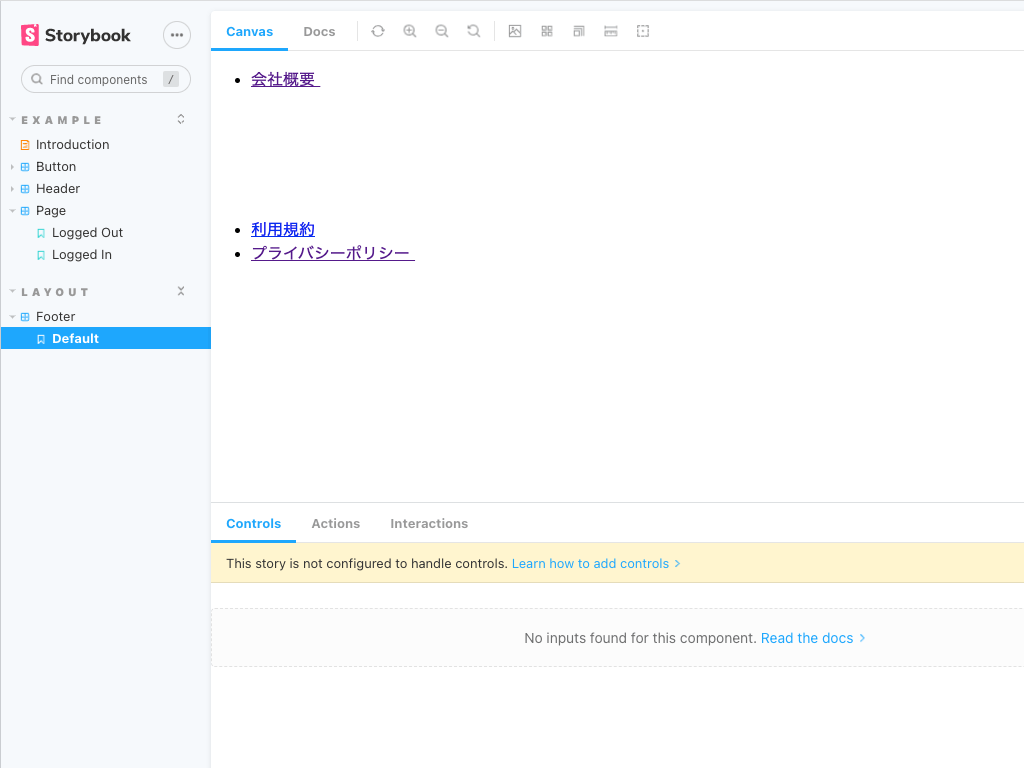This screenshot has height=768, width=1024.
Task: Click the プライバシーポリシー link
Action: point(333,253)
